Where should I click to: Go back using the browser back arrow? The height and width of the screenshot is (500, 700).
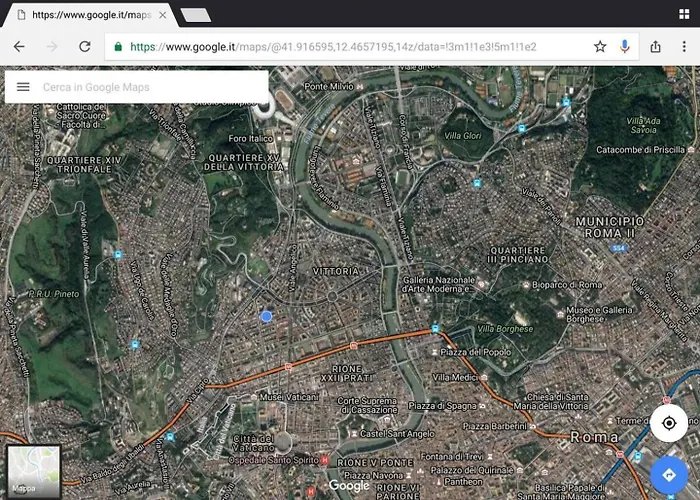point(19,46)
